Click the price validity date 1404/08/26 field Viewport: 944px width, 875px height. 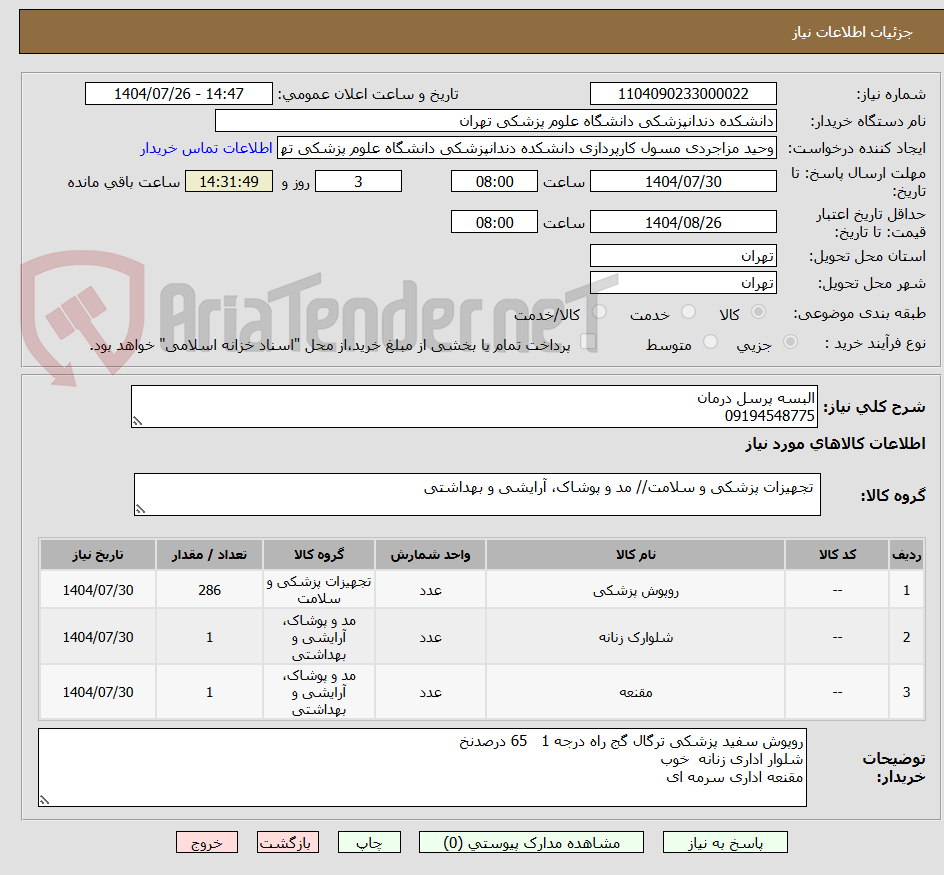tap(683, 222)
